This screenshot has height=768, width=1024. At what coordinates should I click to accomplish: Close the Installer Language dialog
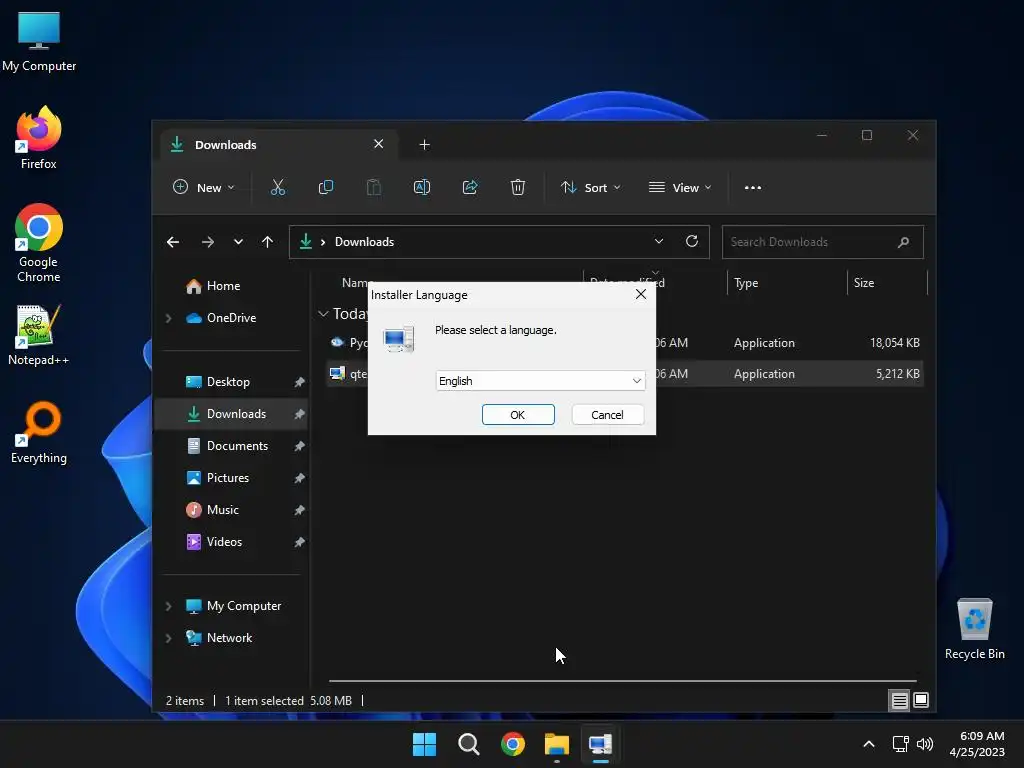tap(641, 295)
